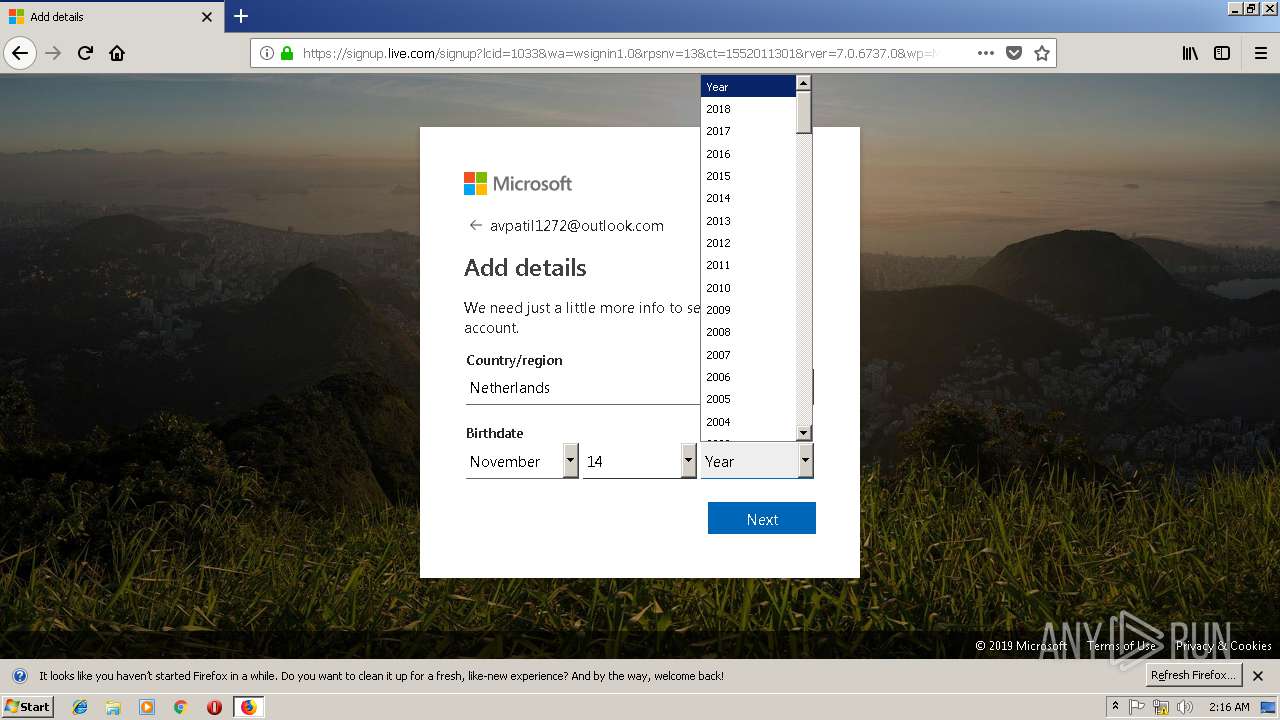Open the Windows Start menu
This screenshot has height=720, width=1280.
28,706
